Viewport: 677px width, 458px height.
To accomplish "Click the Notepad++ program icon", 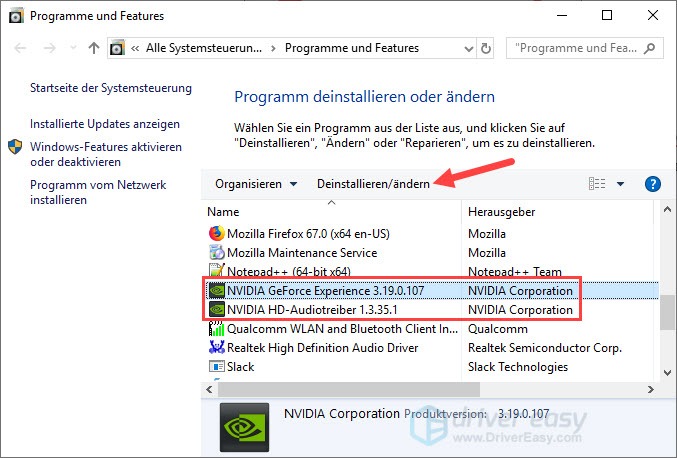I will [x=216, y=271].
